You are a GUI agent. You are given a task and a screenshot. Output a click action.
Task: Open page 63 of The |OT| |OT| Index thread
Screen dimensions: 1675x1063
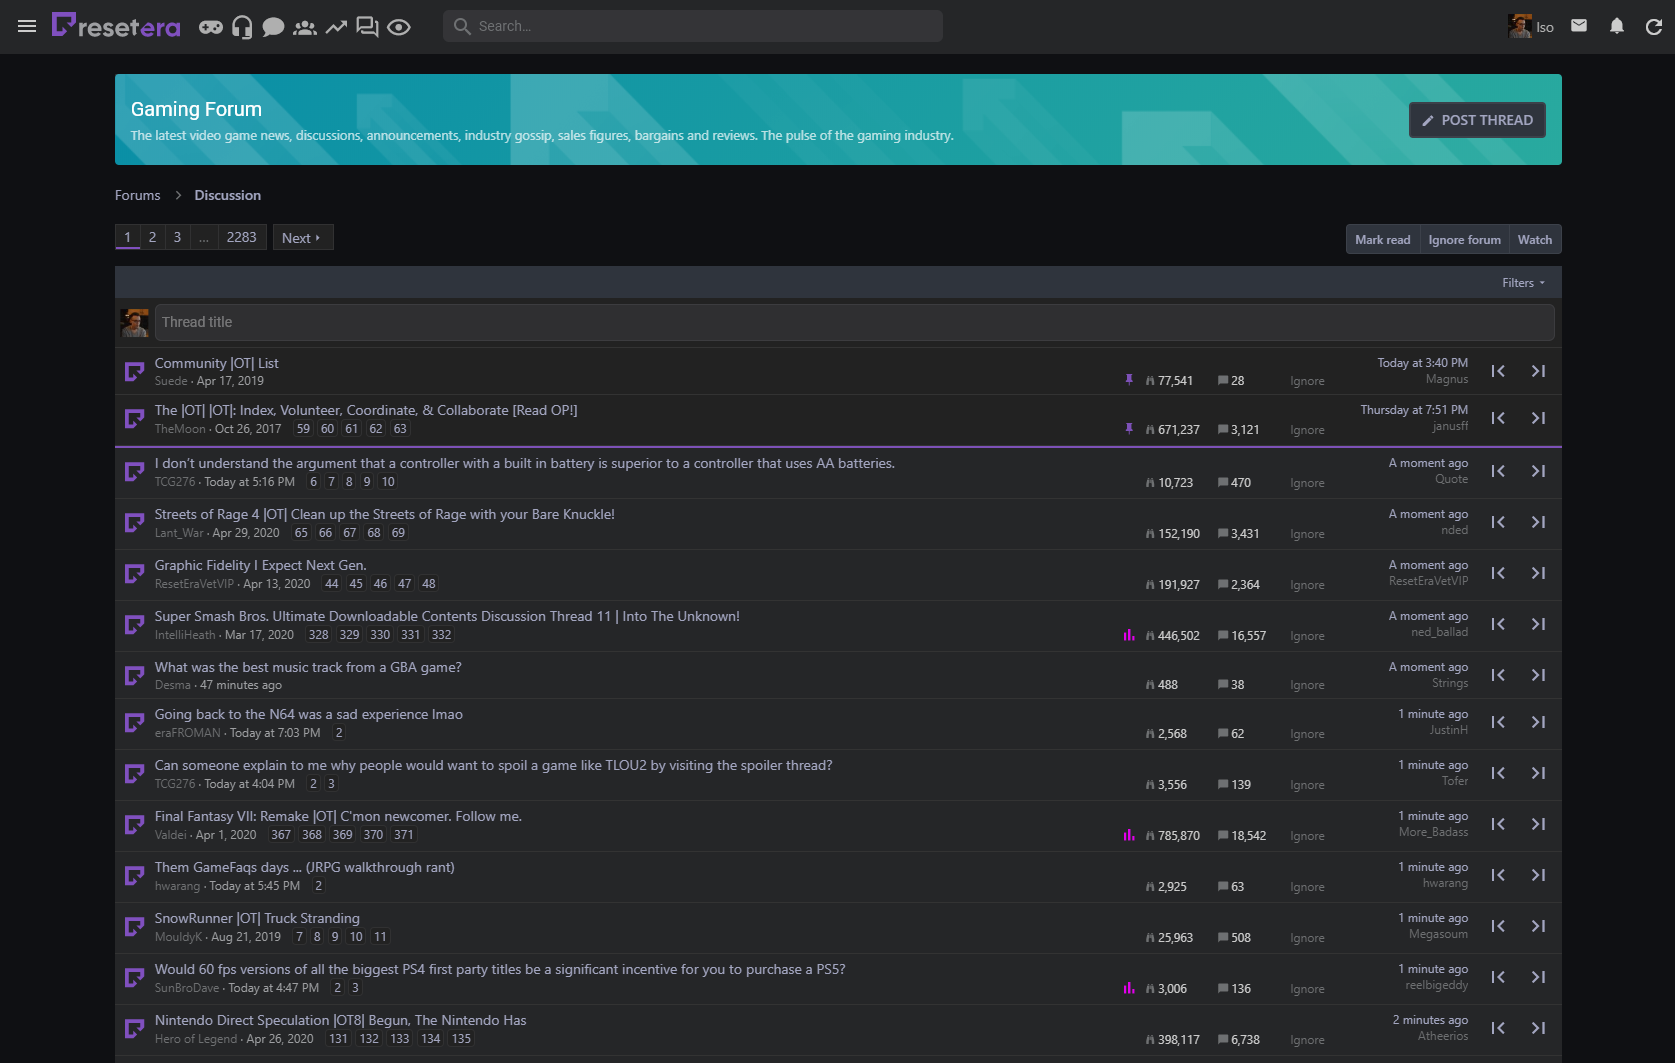[400, 429]
